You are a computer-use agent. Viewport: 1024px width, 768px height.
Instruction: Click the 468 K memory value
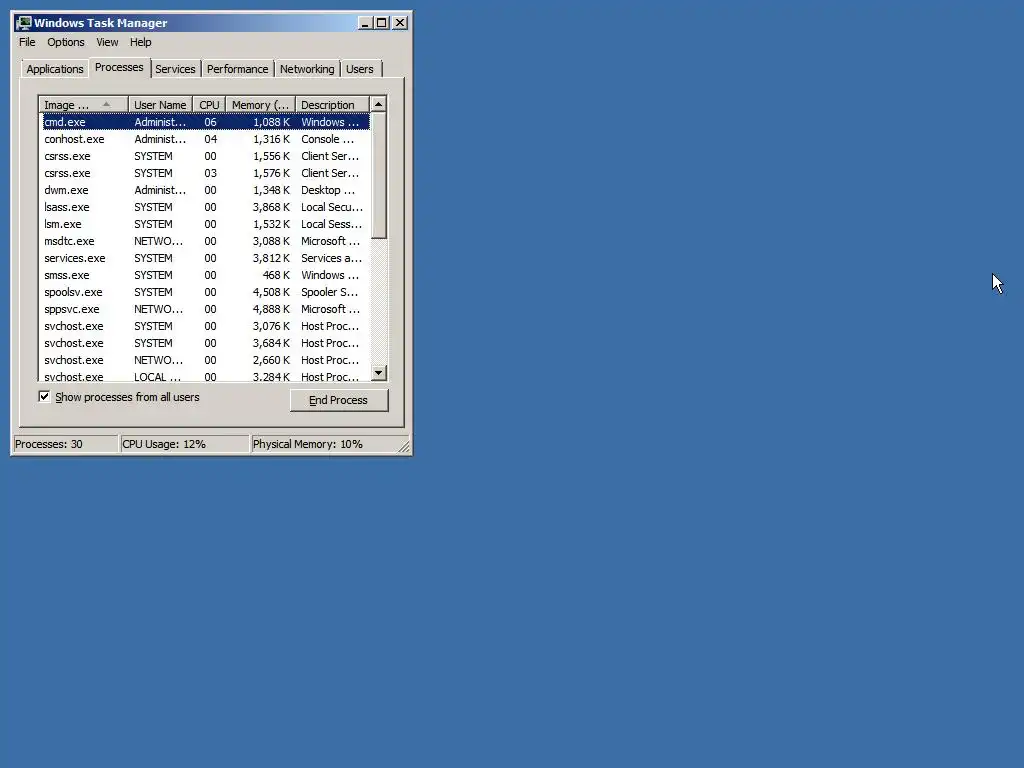pos(276,275)
